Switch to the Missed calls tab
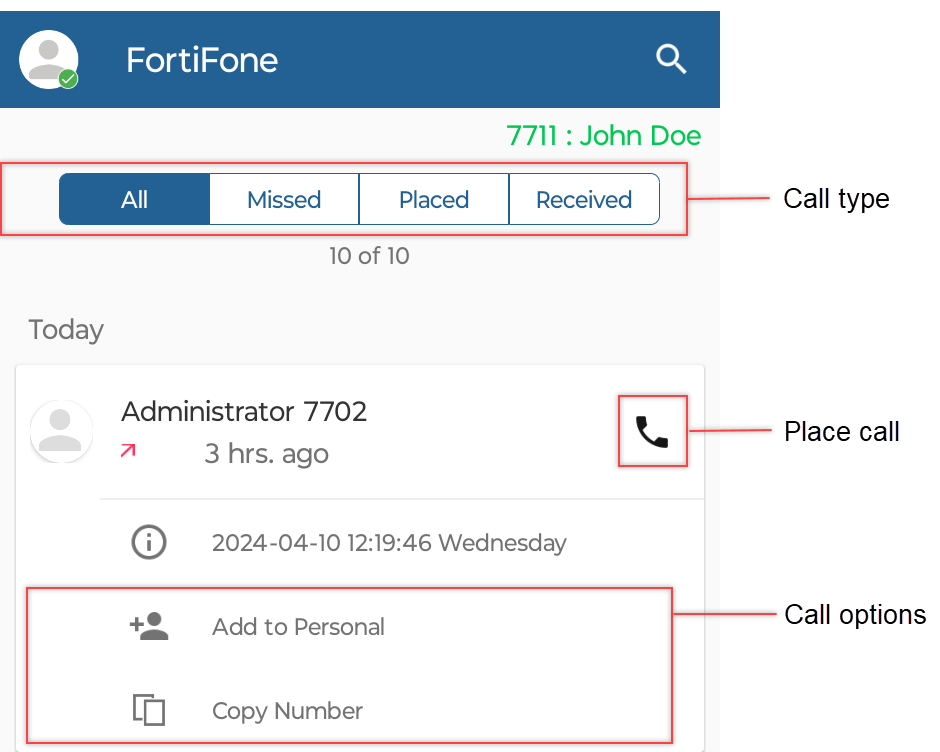This screenshot has width=940, height=752. [283, 199]
